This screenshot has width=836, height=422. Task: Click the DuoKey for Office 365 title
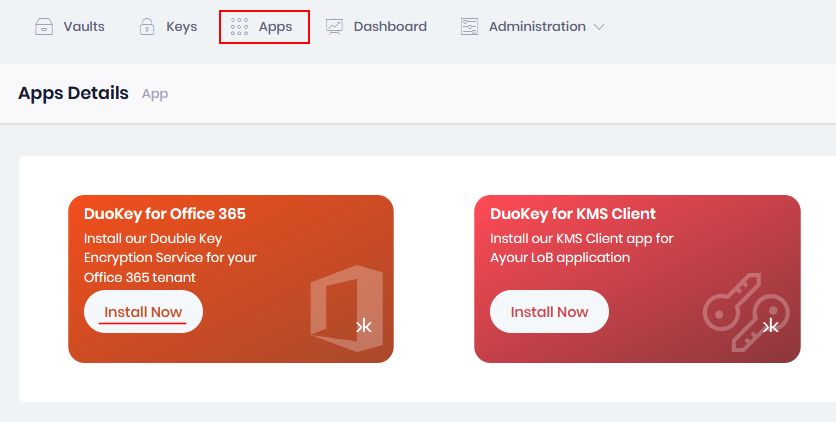165,214
